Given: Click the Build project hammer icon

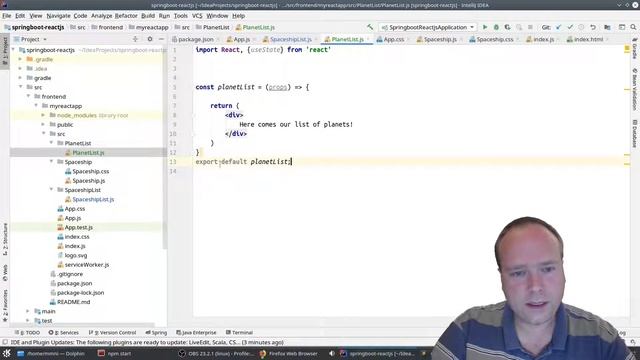Looking at the screenshot, I should pos(370,27).
